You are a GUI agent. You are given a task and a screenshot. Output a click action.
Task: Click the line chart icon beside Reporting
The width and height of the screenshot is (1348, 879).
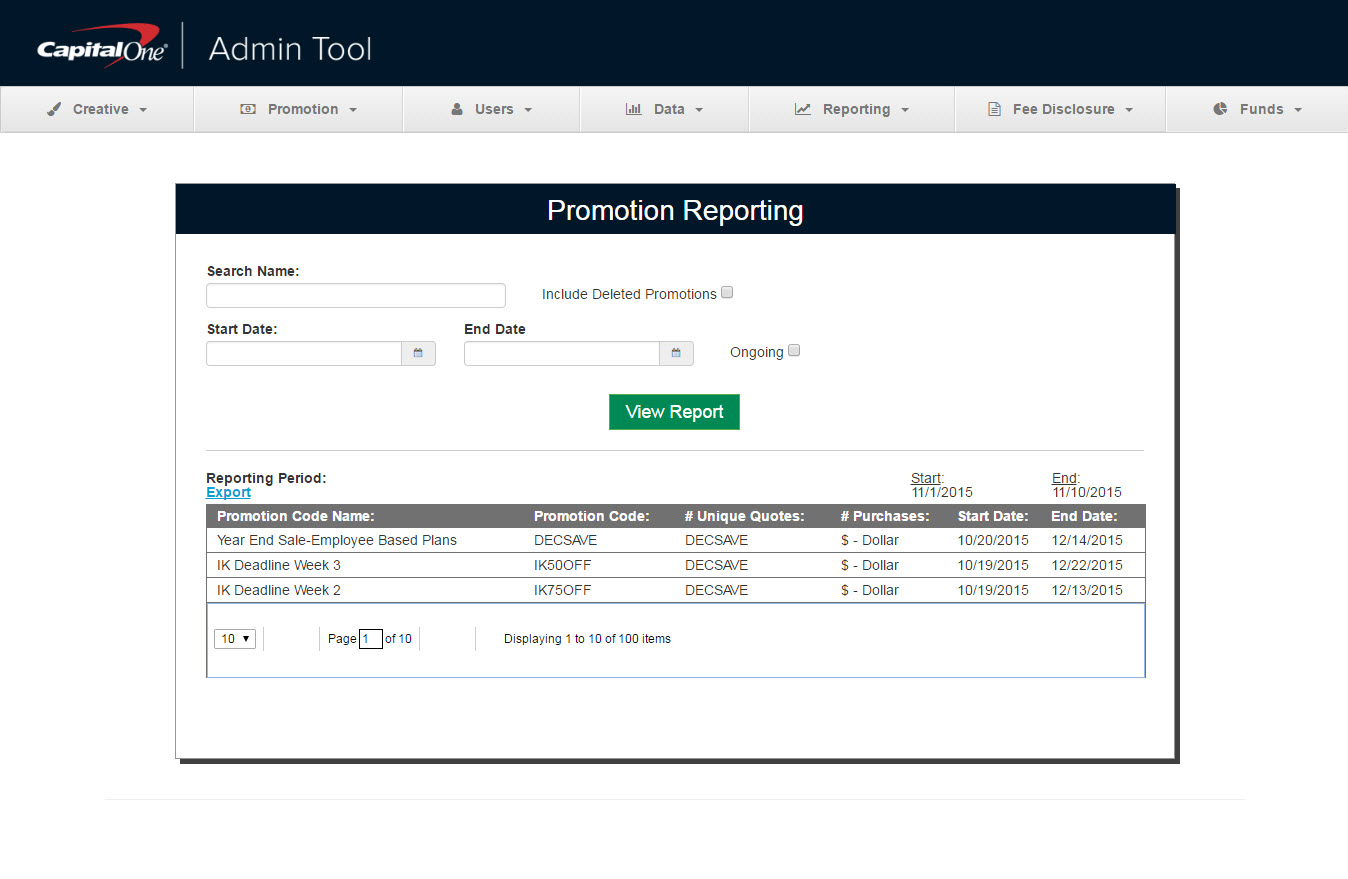803,109
